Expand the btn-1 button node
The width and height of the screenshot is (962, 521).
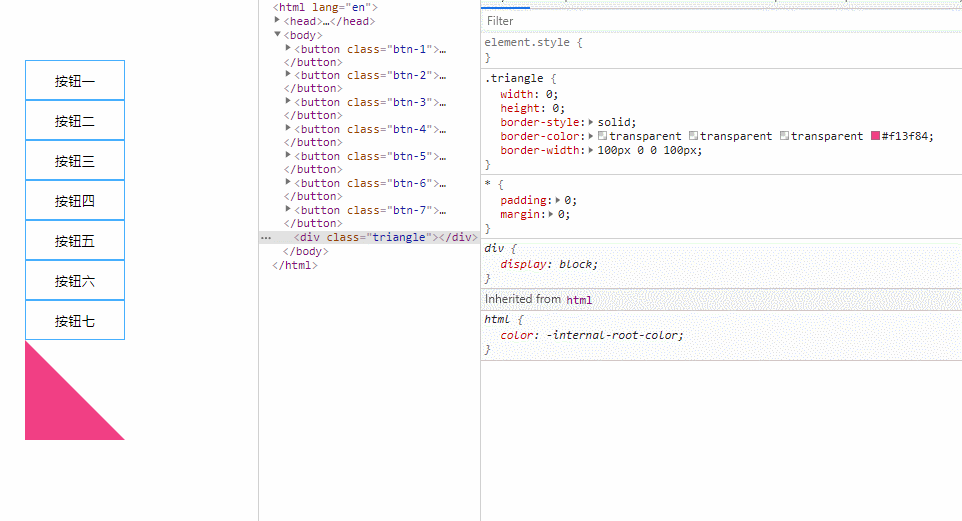(288, 48)
